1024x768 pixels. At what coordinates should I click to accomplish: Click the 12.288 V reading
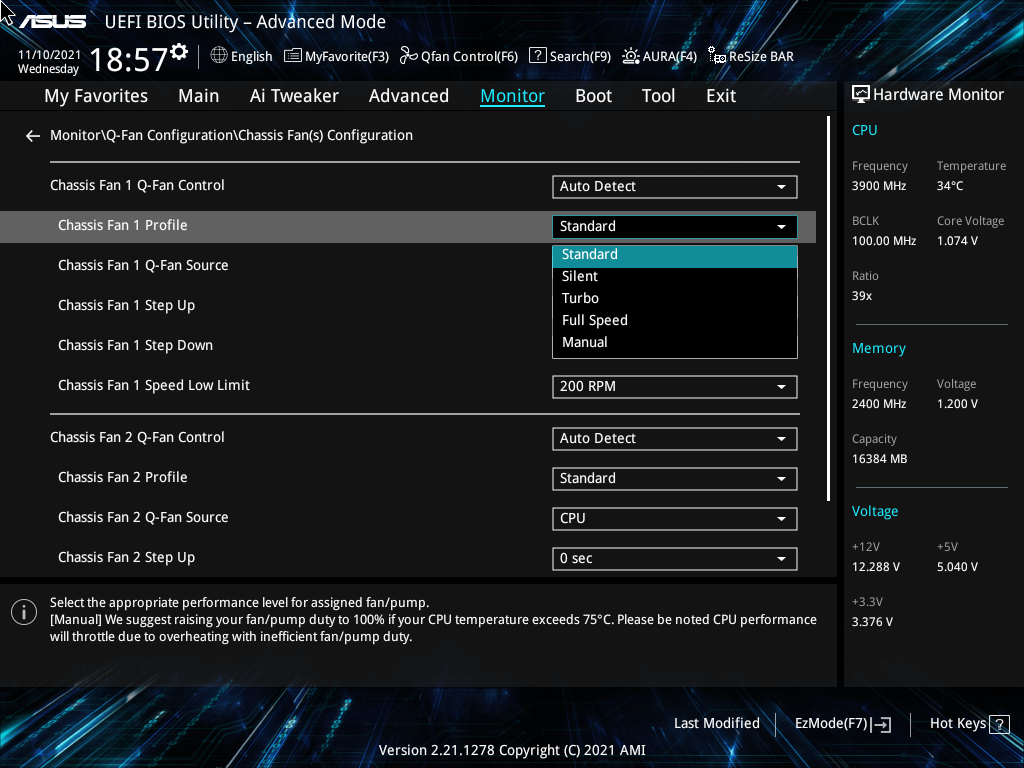[876, 567]
